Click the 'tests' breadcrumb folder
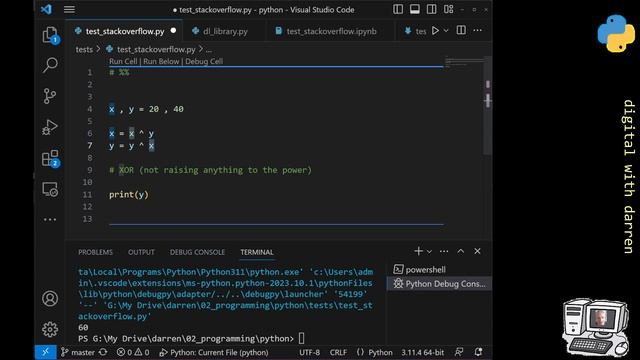Image resolution: width=640 pixels, height=360 pixels. pyautogui.click(x=84, y=49)
